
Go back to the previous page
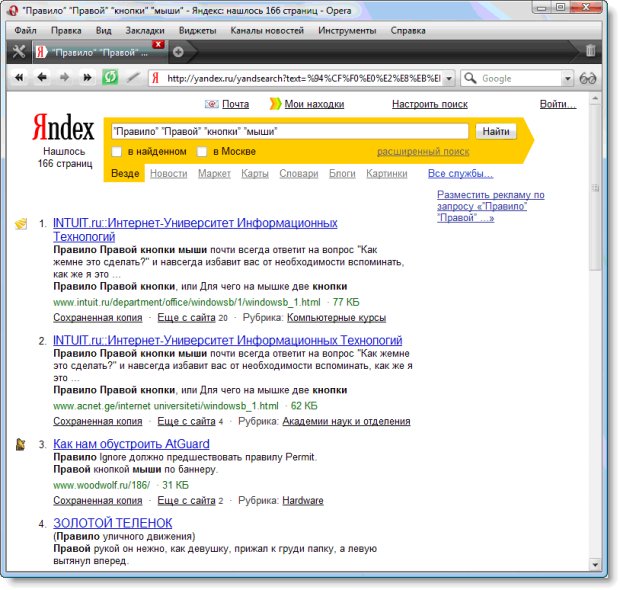point(42,78)
